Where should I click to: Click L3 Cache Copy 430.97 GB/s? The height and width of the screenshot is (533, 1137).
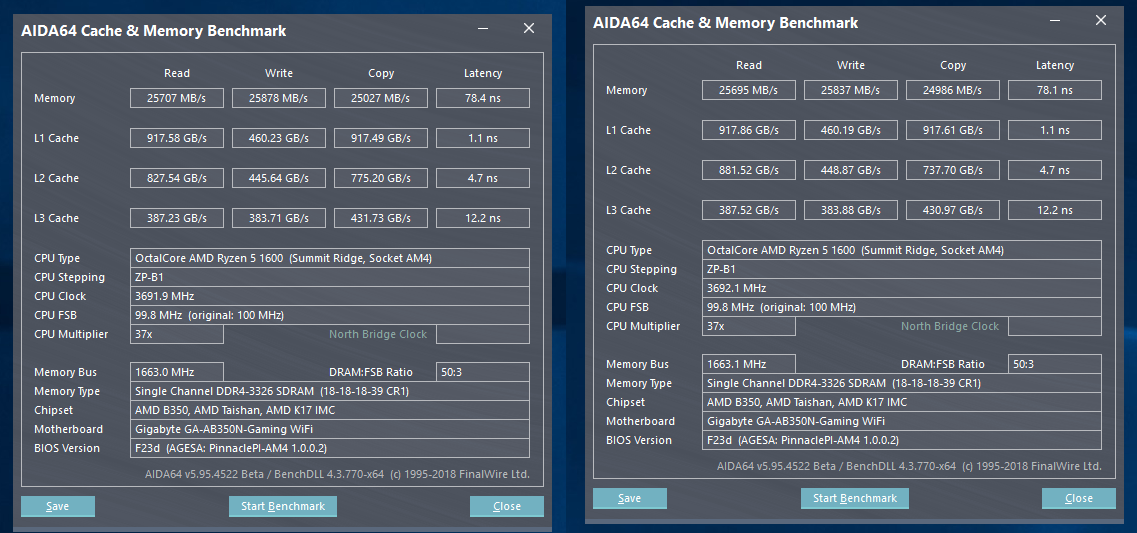953,210
